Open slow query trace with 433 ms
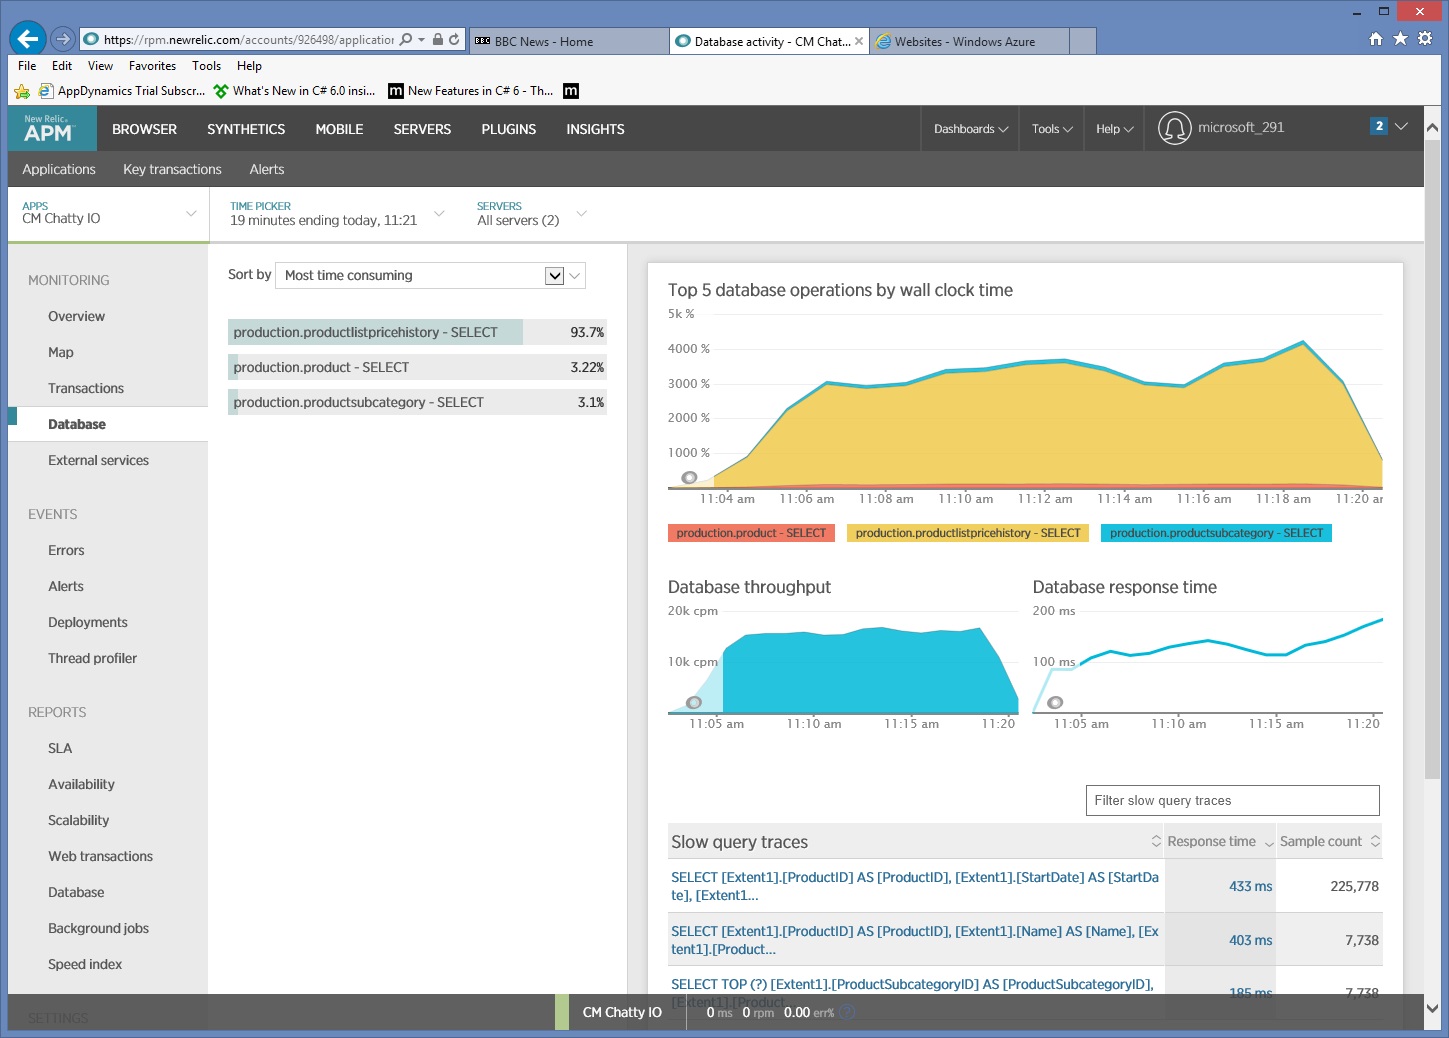1449x1038 pixels. coord(915,886)
